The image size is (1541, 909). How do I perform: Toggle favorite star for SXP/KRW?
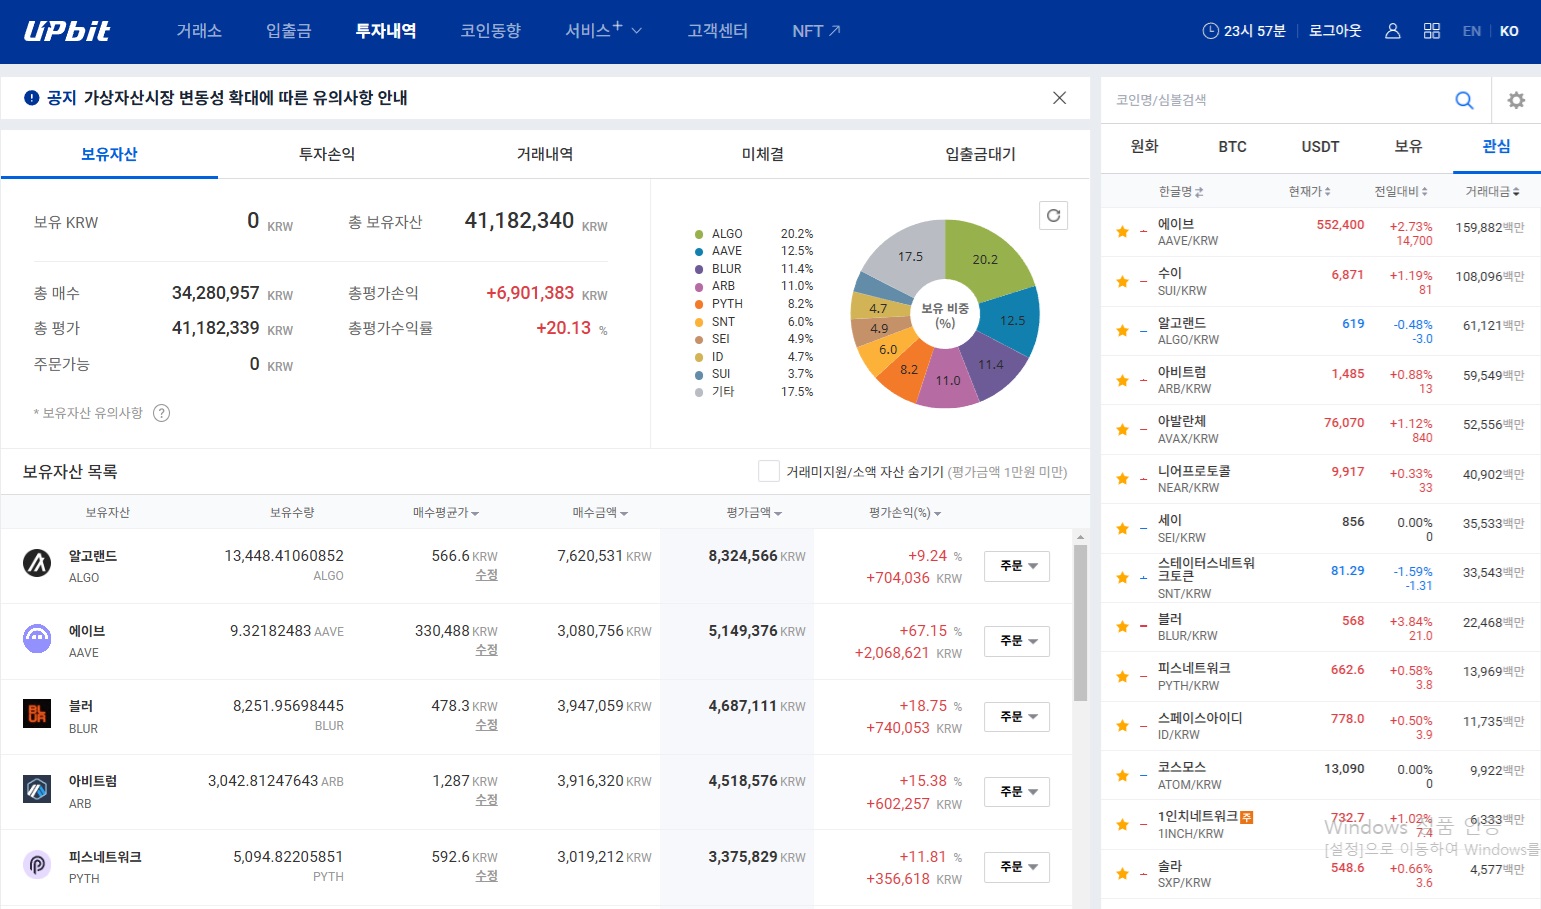pos(1122,874)
